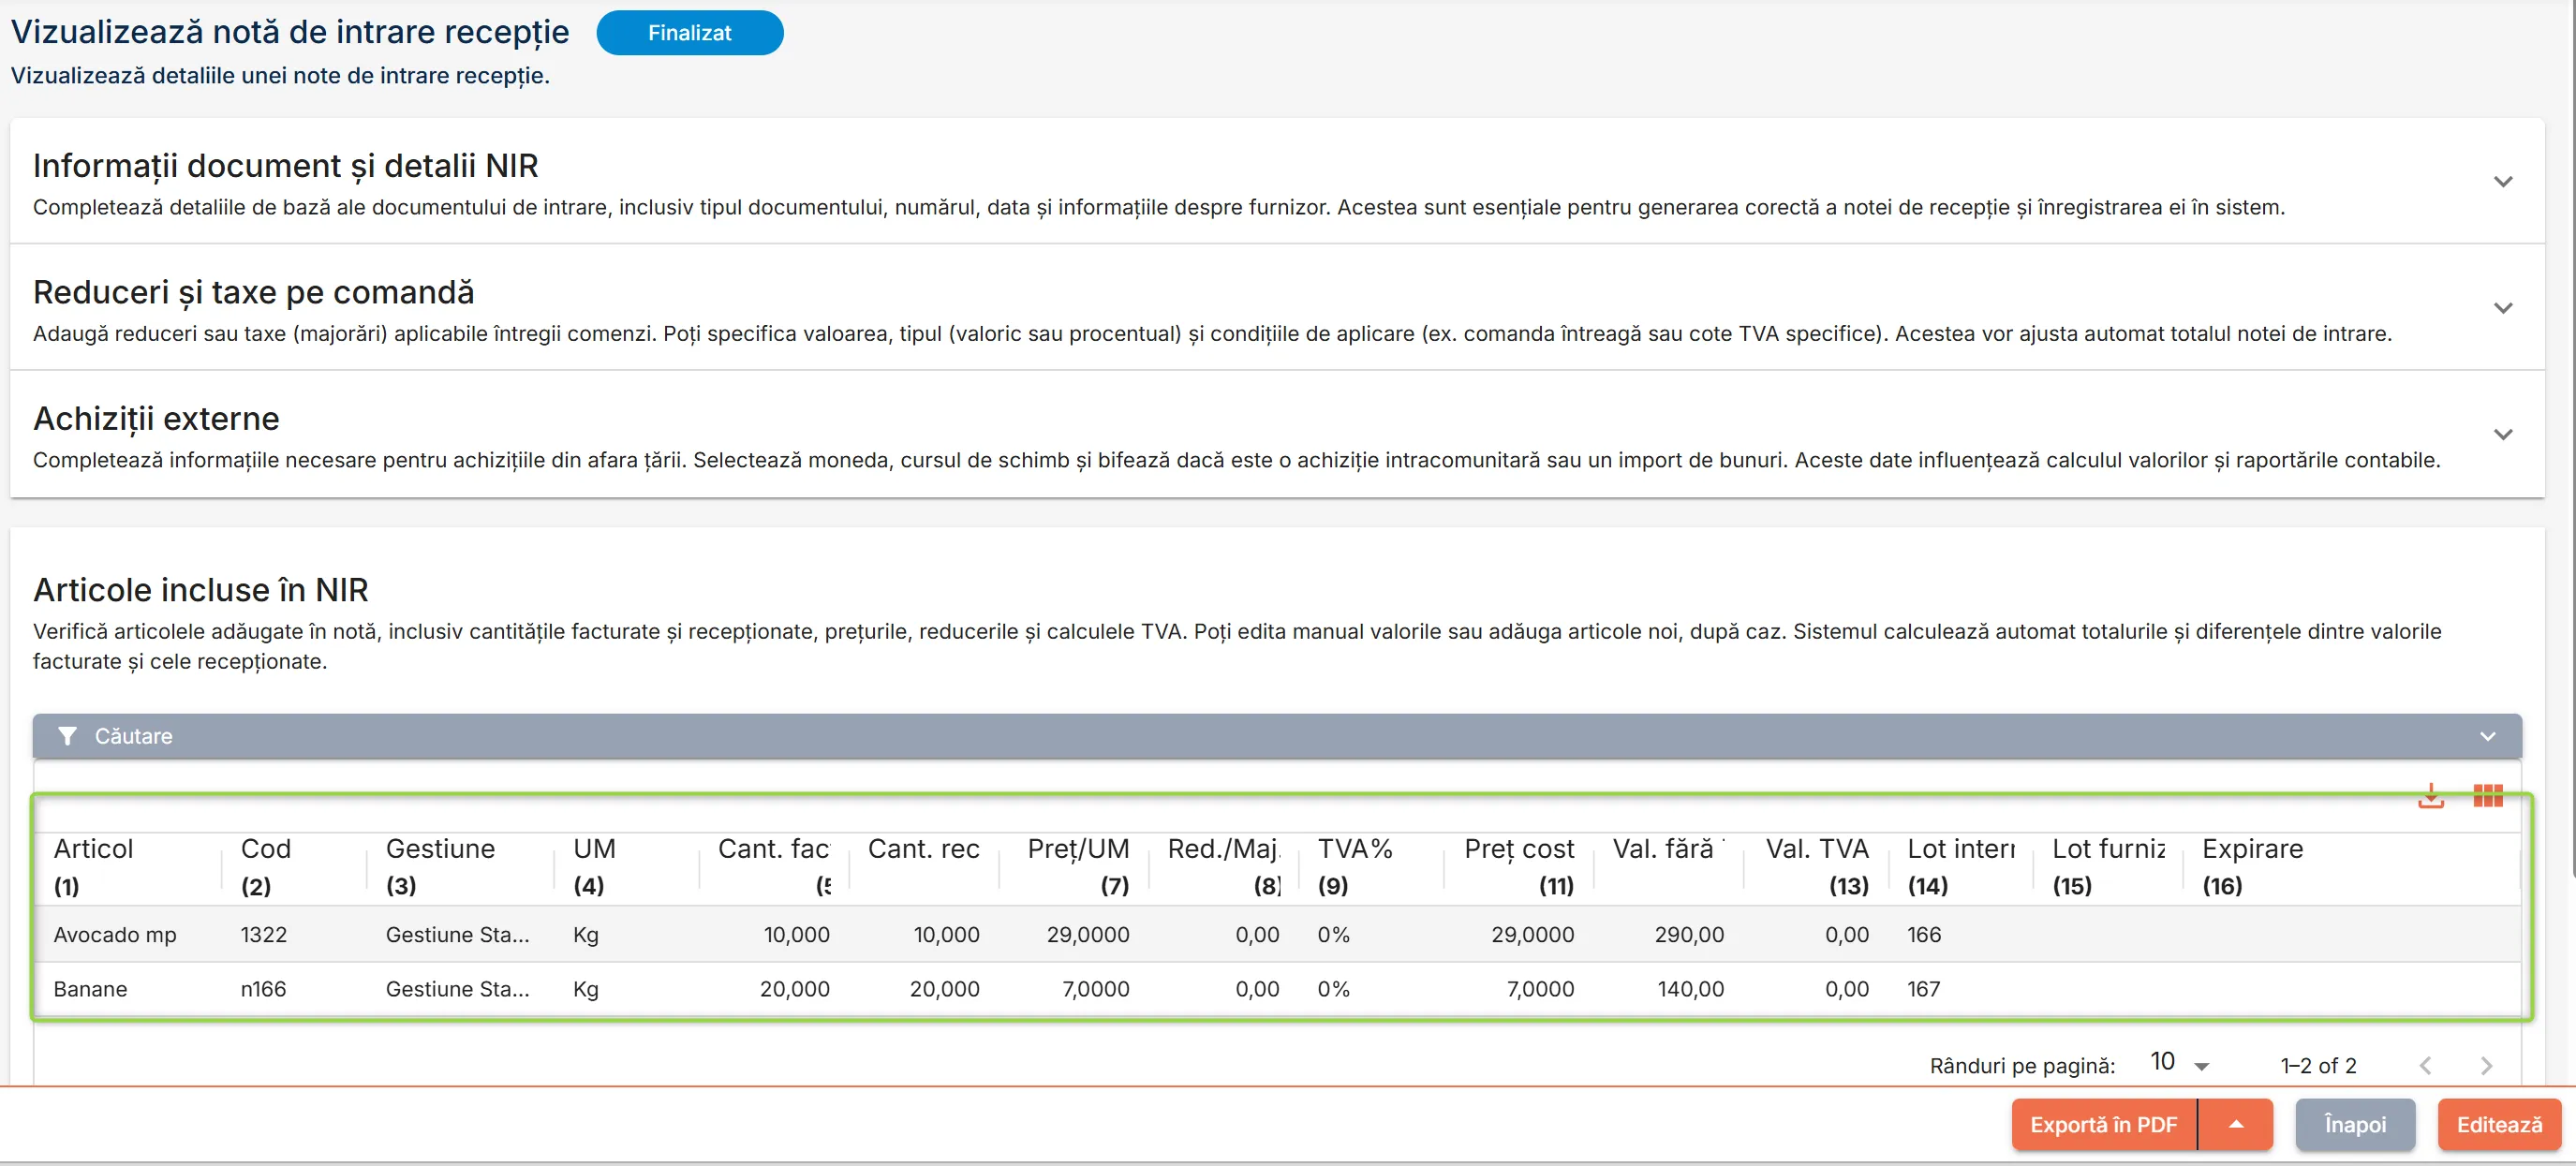
Task: Sort by Lot furnizor column header
Action: pos(2108,849)
